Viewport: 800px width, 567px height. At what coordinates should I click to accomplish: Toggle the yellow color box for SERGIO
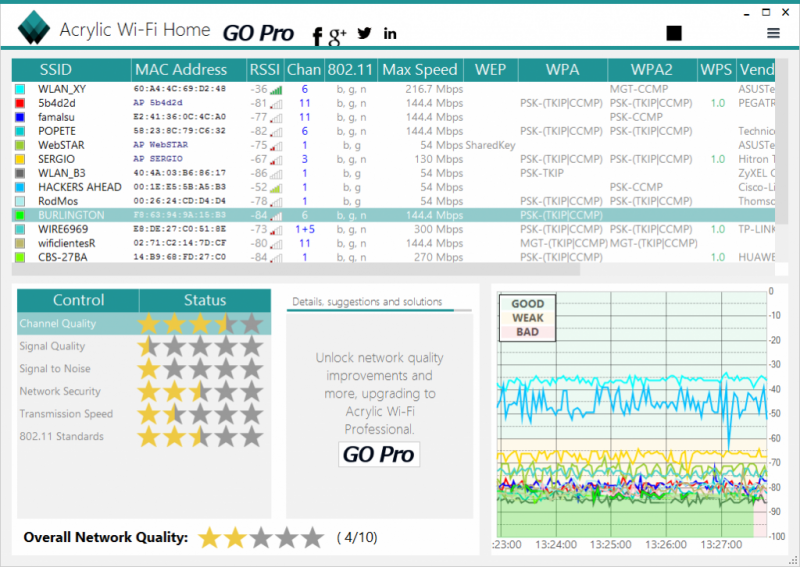(20, 159)
